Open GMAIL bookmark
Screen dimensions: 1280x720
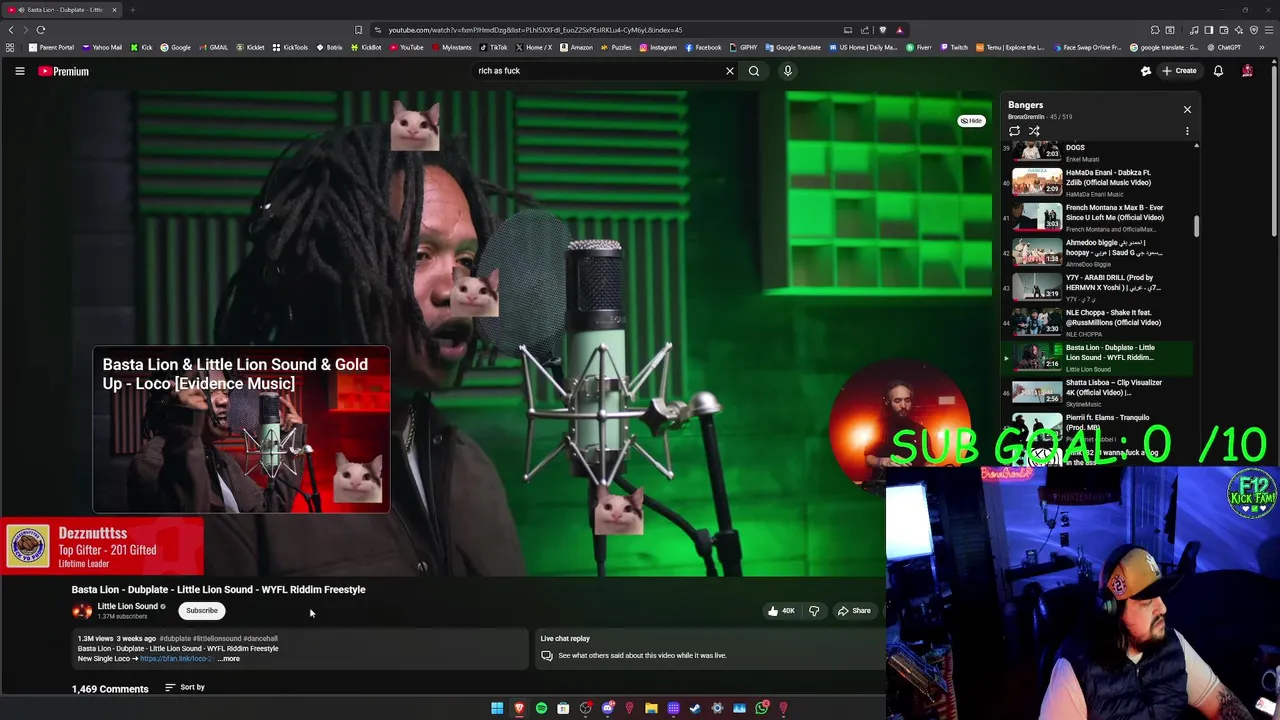pos(214,47)
